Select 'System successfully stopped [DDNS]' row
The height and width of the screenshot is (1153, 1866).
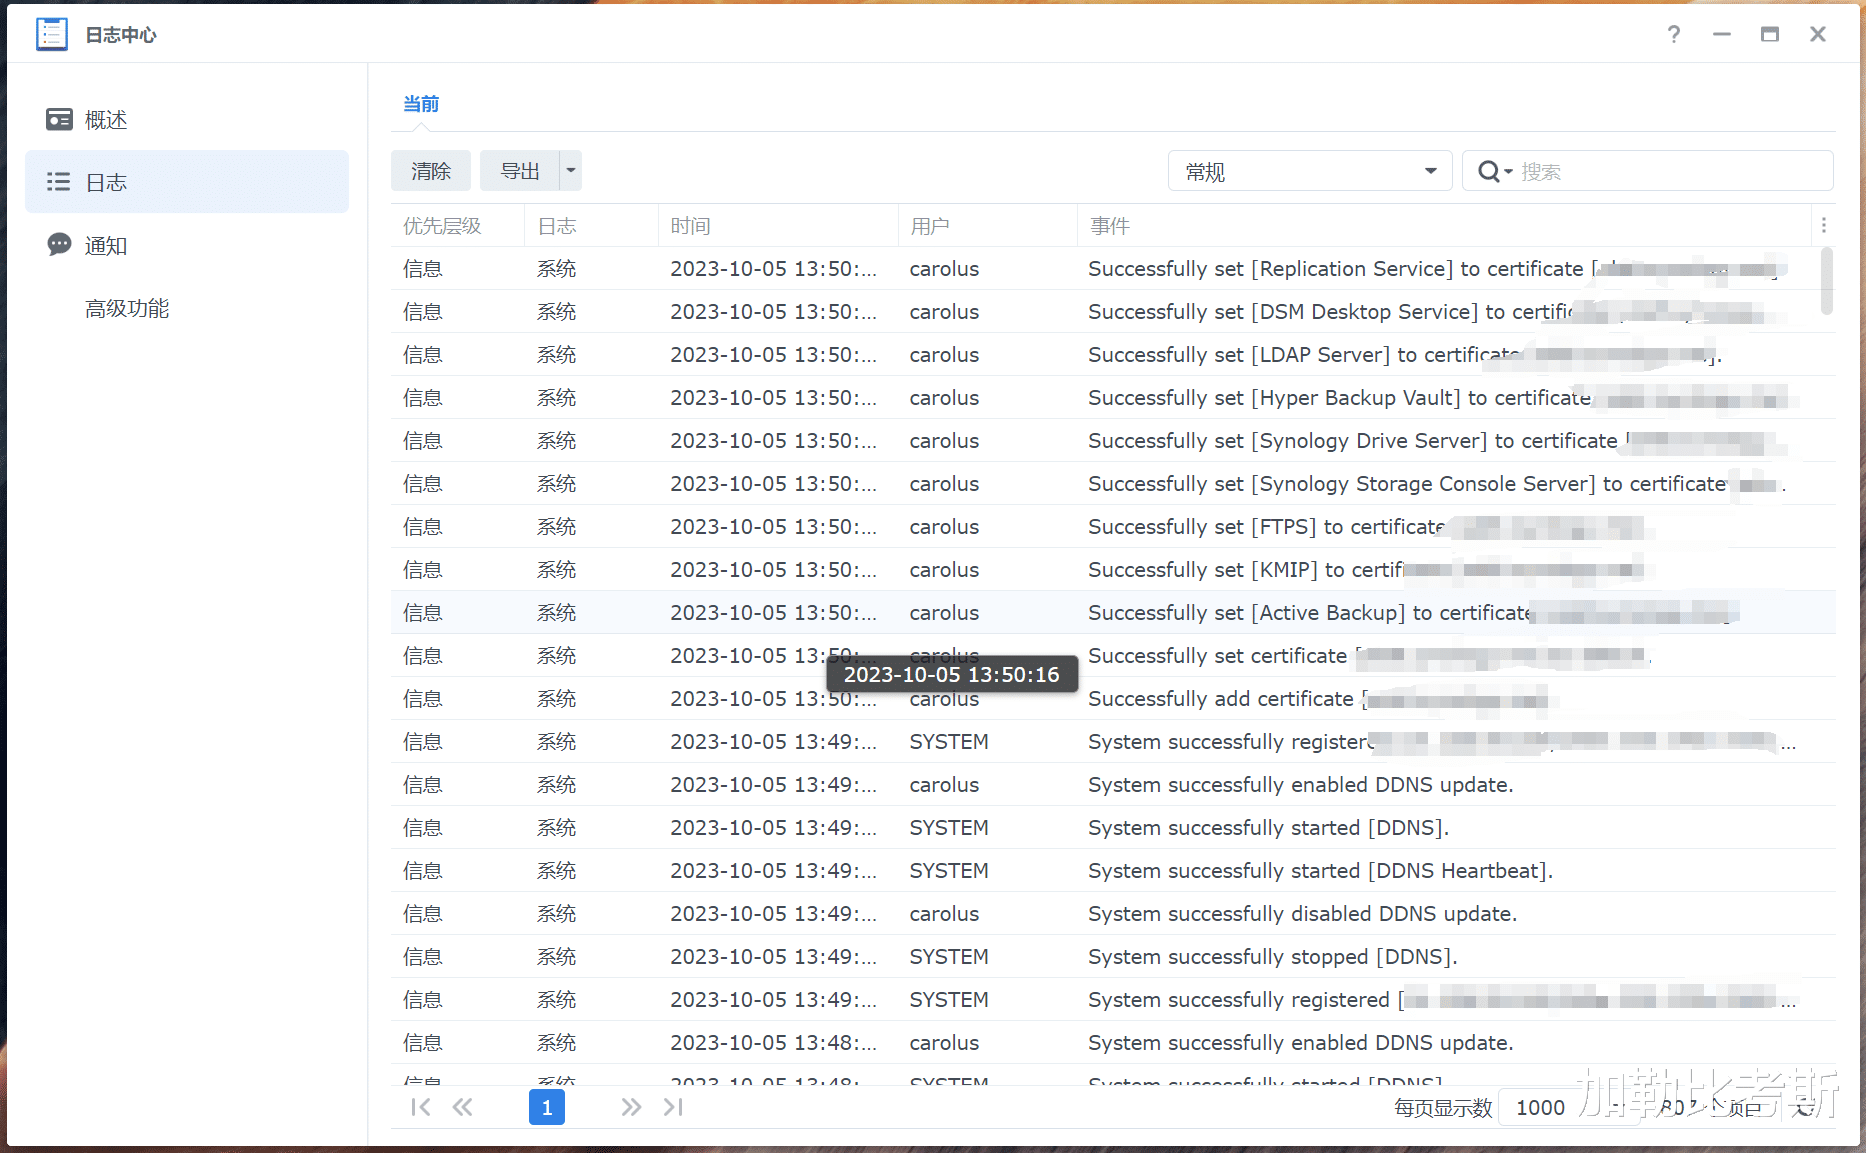coord(1112,957)
